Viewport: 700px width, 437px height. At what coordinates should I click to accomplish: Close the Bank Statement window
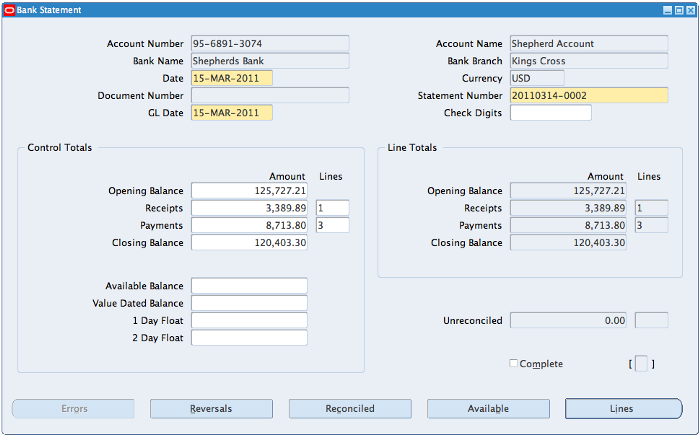pyautogui.click(x=691, y=10)
